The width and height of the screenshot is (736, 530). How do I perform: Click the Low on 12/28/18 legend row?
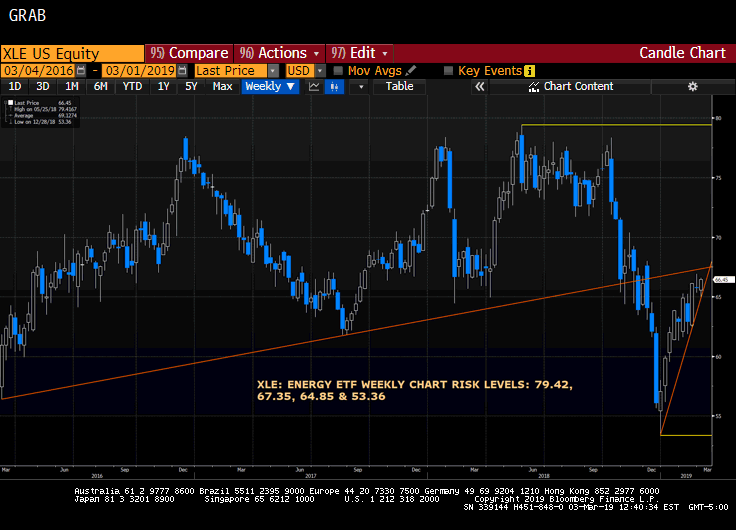click(x=42, y=122)
